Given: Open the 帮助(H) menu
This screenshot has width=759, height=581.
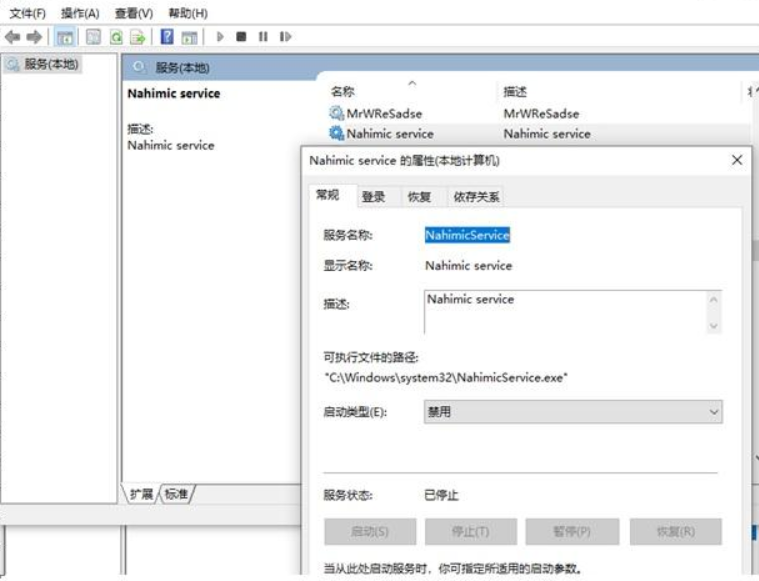Looking at the screenshot, I should click(x=188, y=13).
